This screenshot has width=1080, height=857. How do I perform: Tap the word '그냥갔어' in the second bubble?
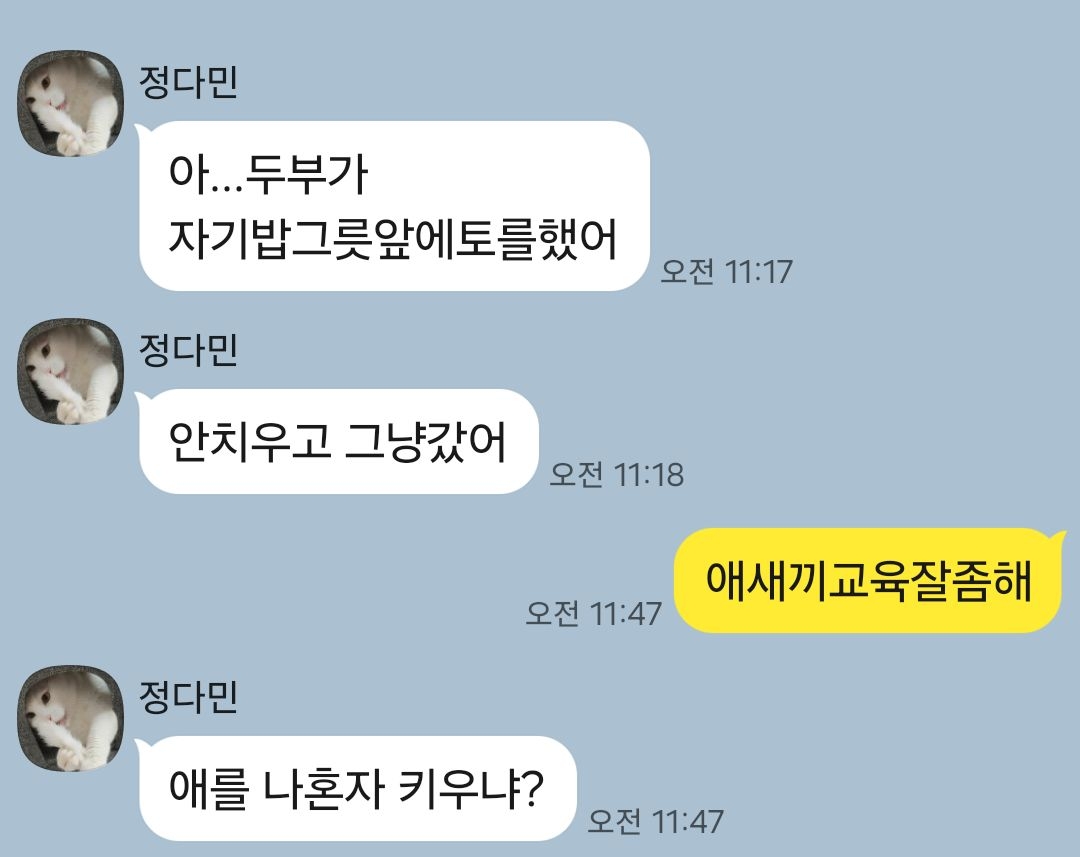click(x=426, y=442)
